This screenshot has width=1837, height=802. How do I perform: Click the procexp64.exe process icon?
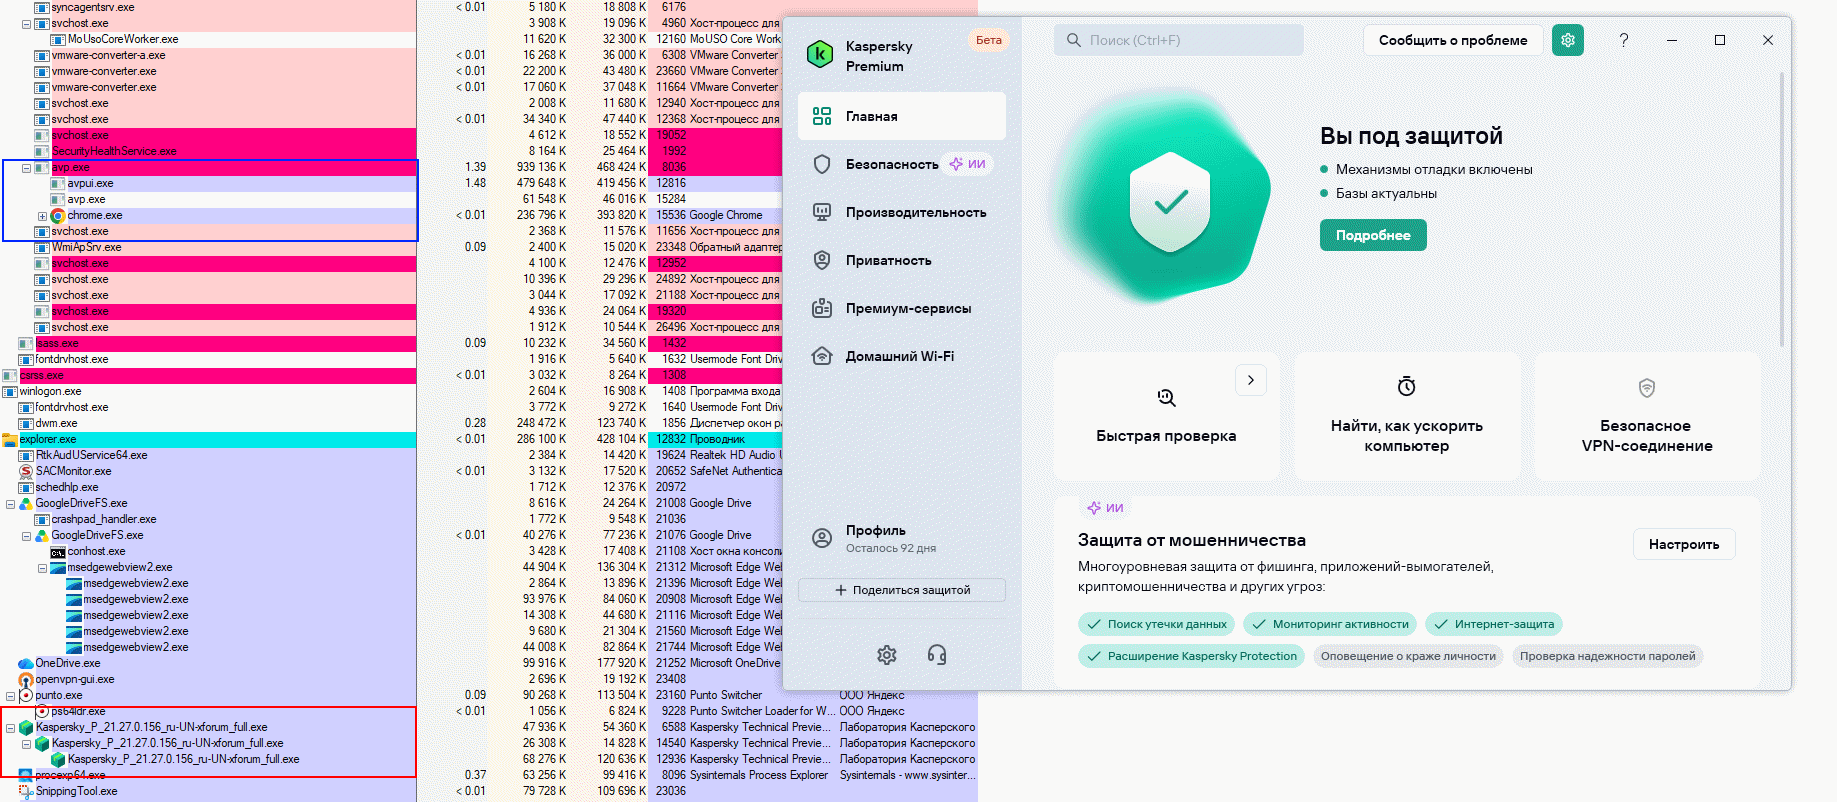tap(26, 775)
